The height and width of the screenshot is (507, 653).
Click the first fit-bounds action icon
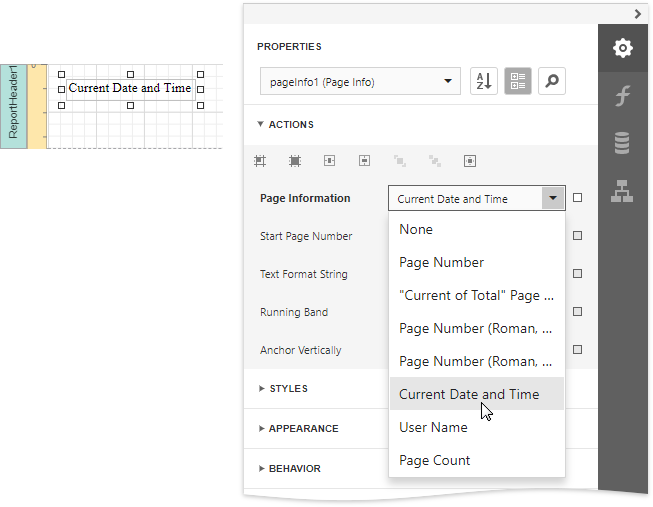(x=260, y=160)
